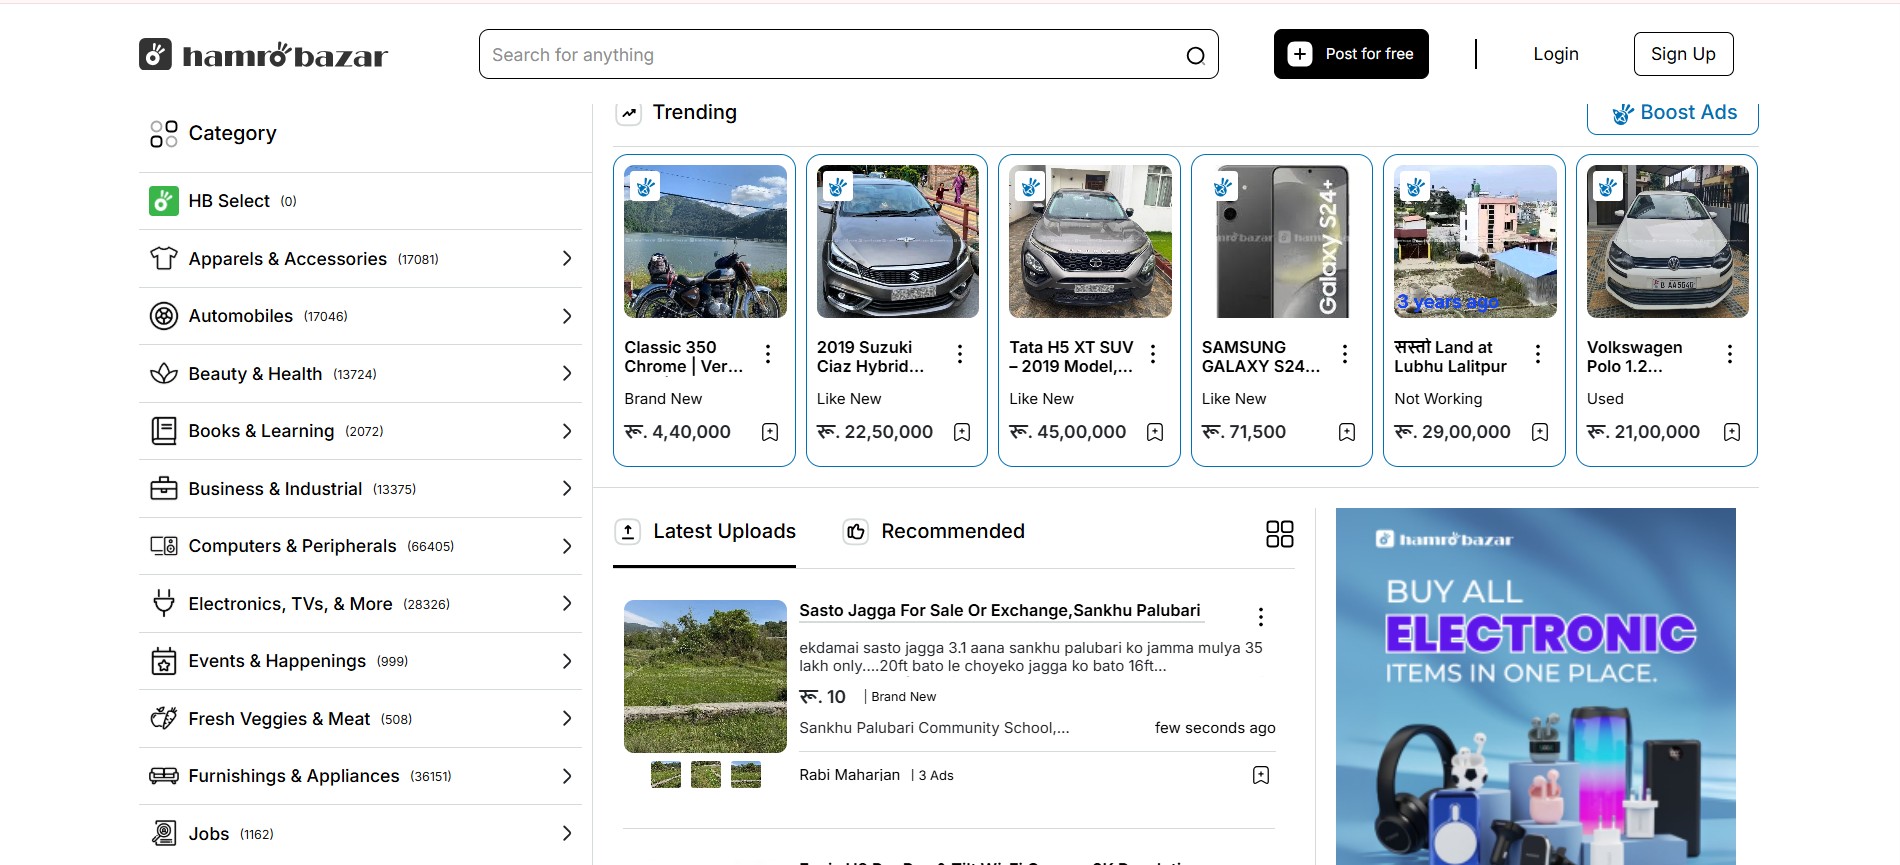
Task: Open Sasto Jagga For Sale Or Exchange title
Action: 1000,610
